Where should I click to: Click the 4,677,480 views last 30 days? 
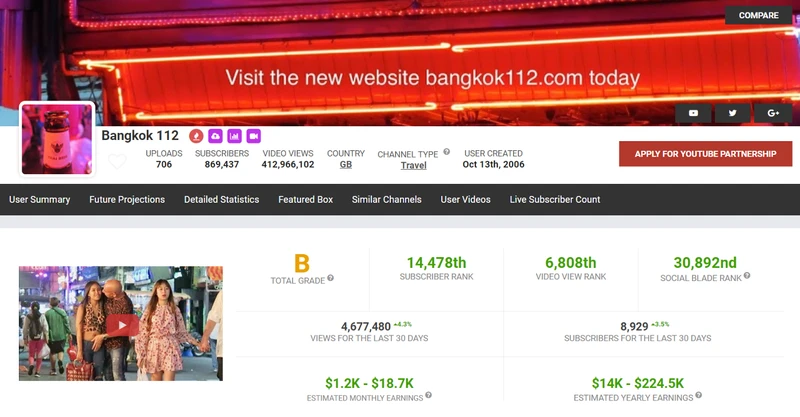pyautogui.click(x=366, y=327)
